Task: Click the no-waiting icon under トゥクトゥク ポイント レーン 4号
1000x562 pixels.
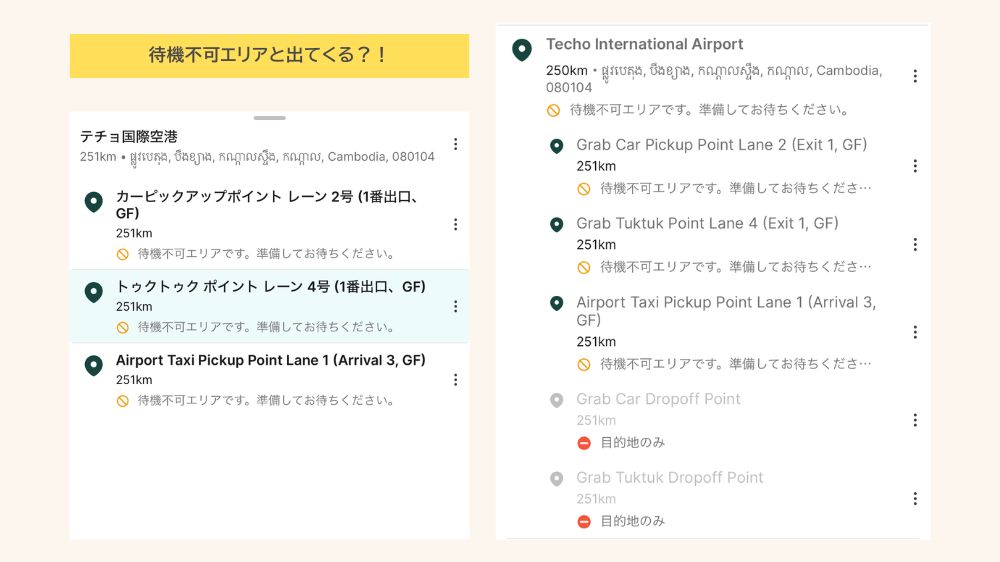Action: 122,328
